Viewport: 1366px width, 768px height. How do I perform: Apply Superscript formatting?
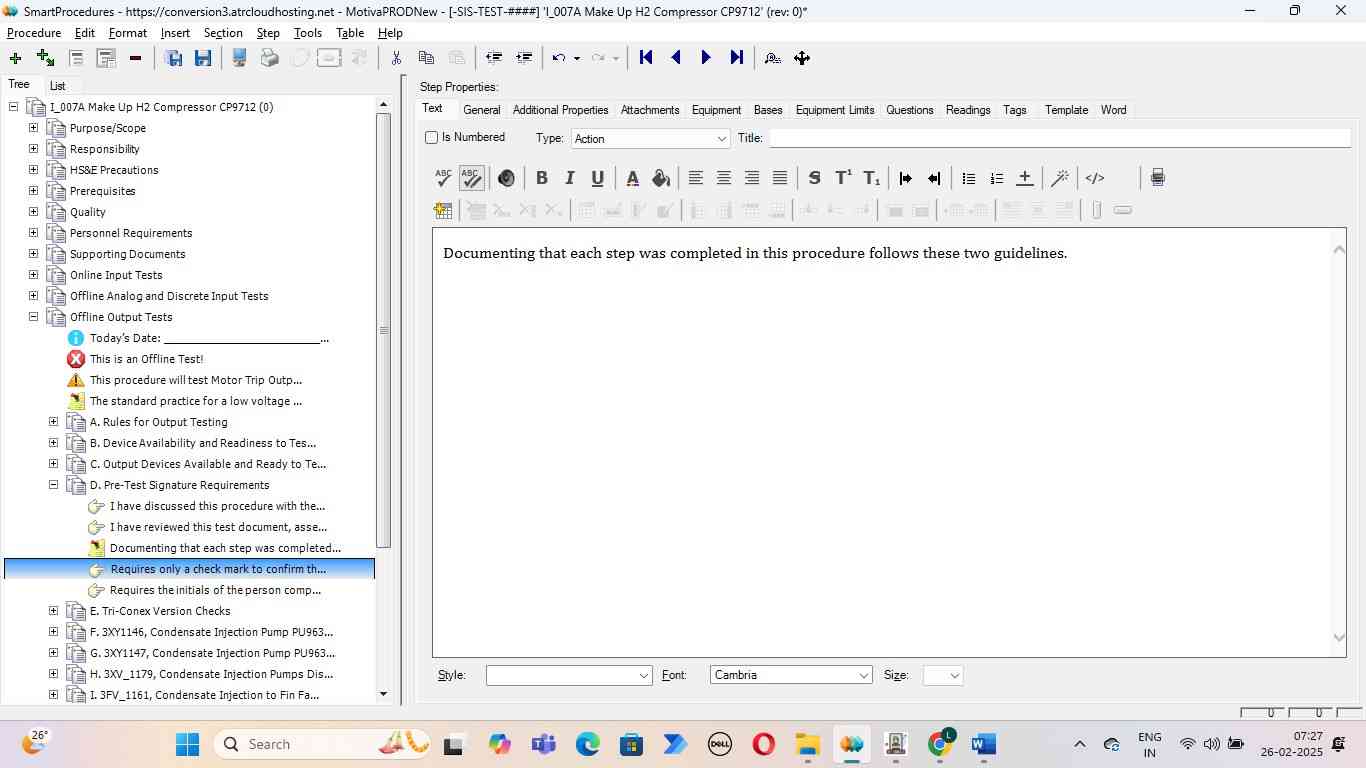click(843, 178)
